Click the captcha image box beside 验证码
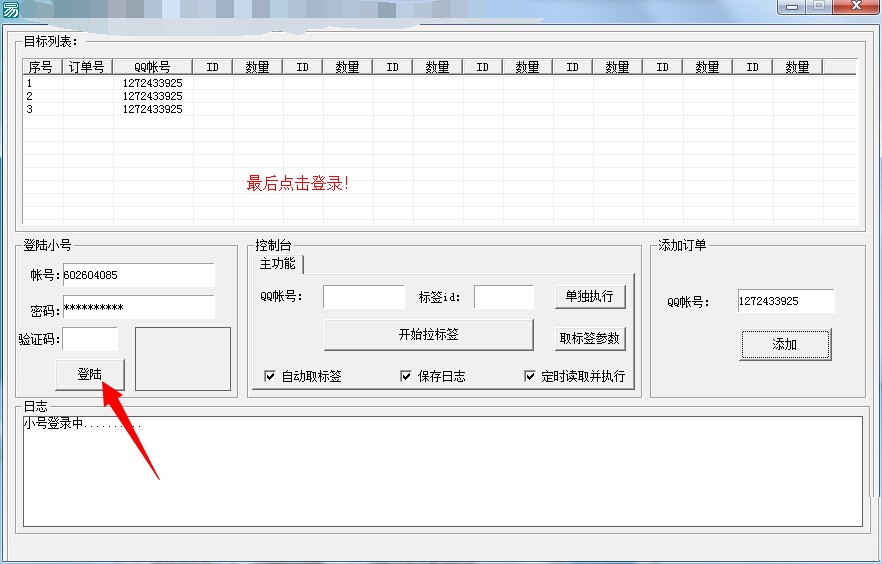Viewport: 882px width, 564px height. (183, 359)
